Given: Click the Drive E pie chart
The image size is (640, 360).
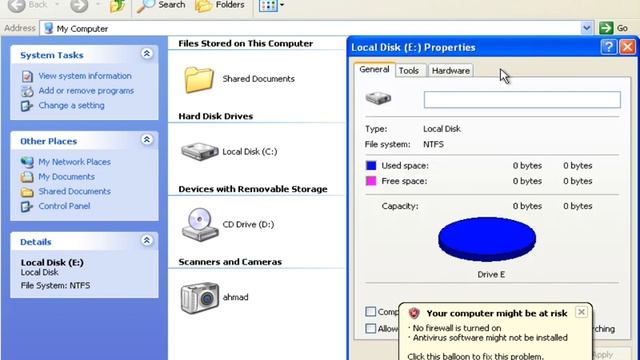Looking at the screenshot, I should click(487, 239).
